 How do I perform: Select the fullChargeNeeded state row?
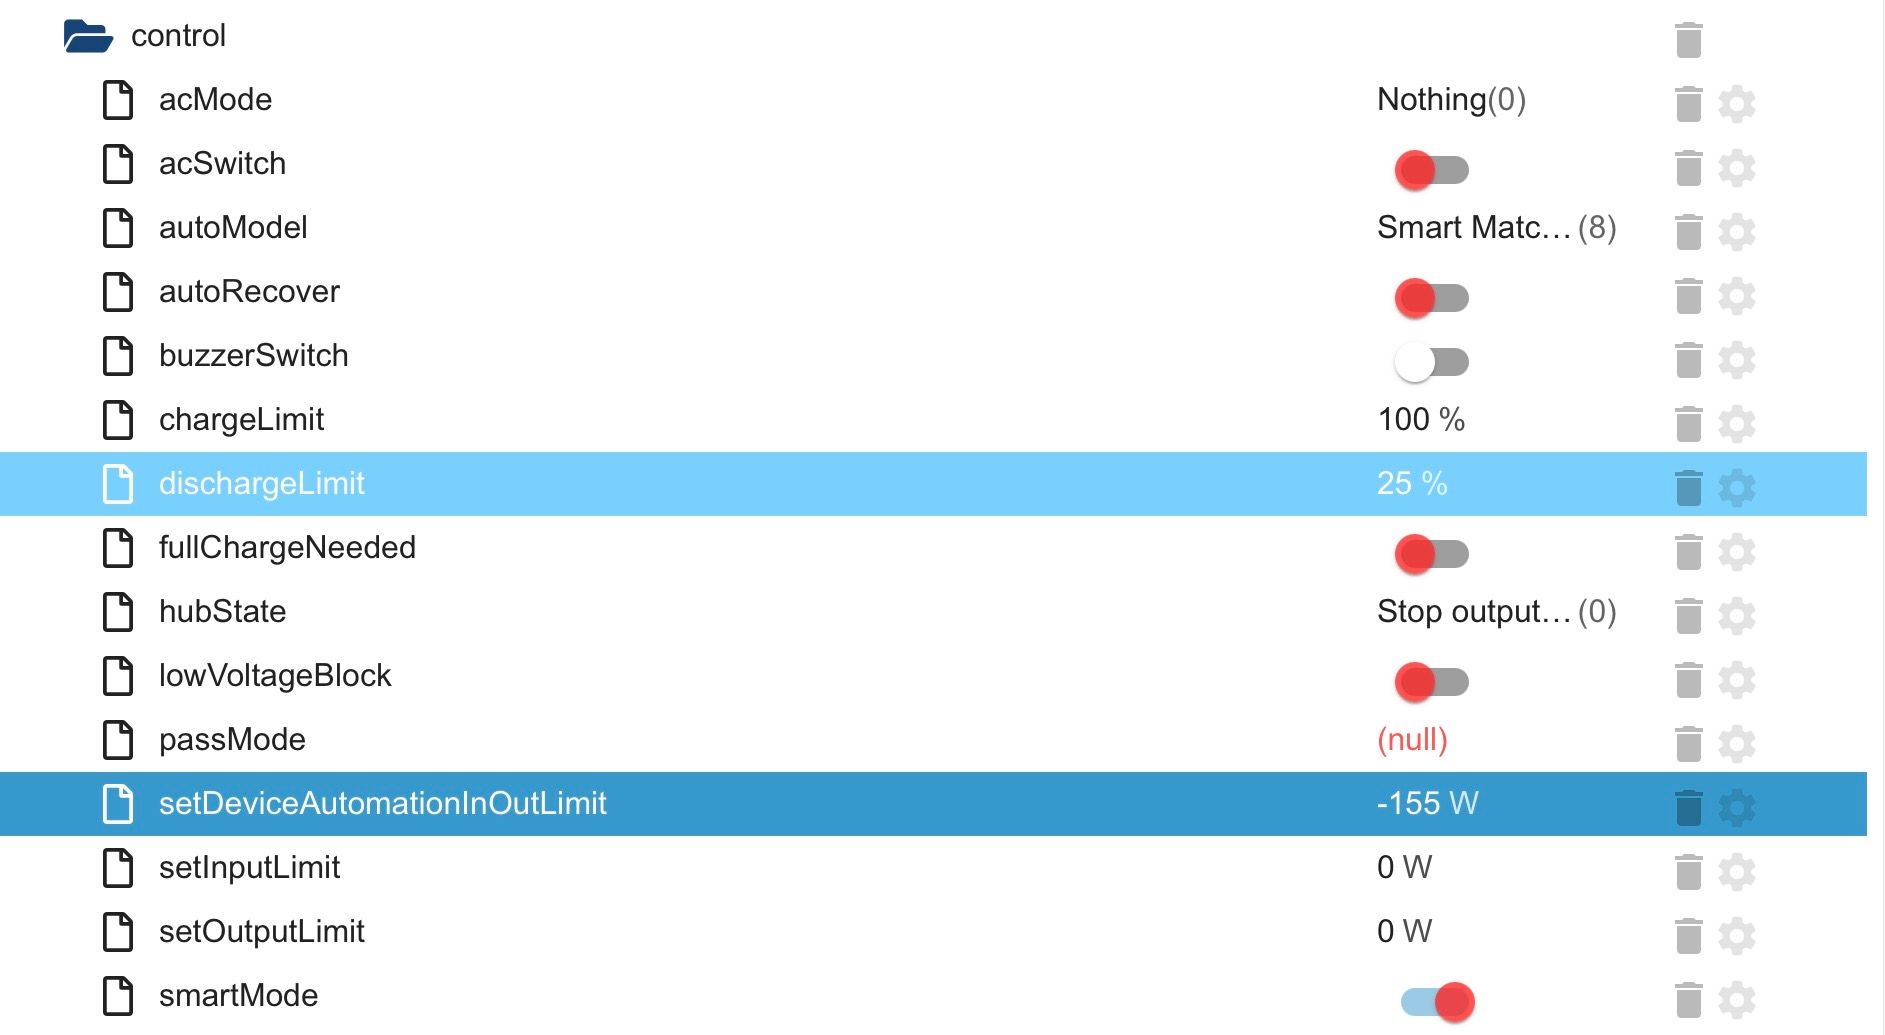pyautogui.click(x=287, y=547)
